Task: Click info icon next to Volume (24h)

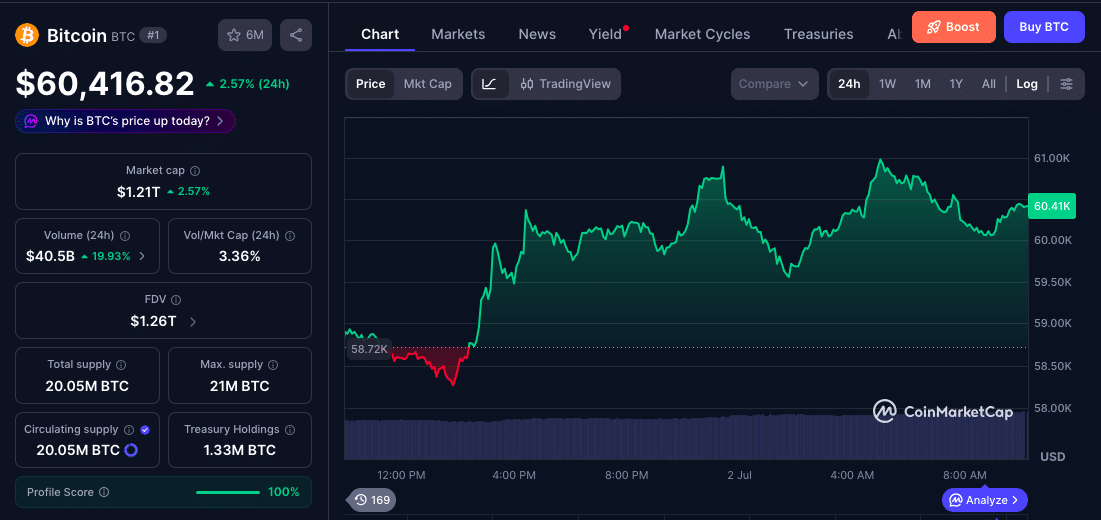Action: tap(125, 236)
